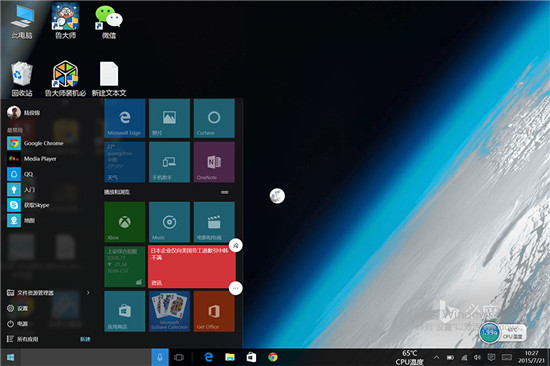Screen dimensions: 550x366
Task: Click the tile group options bars icon
Action: pyautogui.click(x=224, y=192)
